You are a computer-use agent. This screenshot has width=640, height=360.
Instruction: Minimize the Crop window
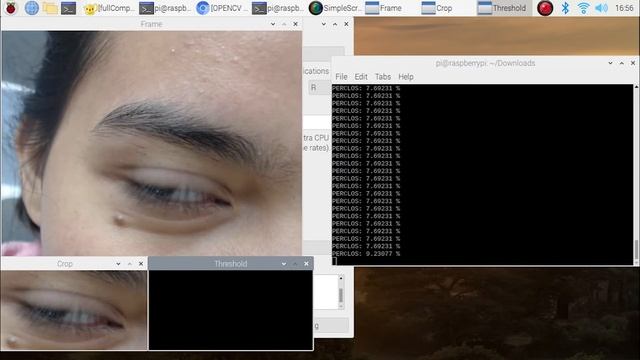coord(118,264)
